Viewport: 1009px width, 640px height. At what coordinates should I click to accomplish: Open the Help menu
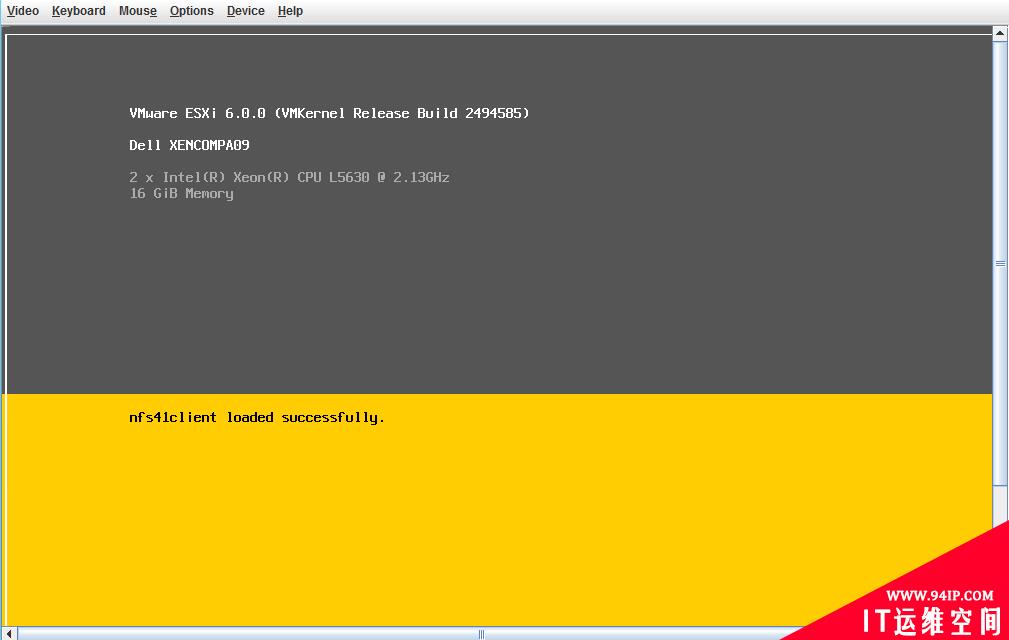[x=290, y=11]
